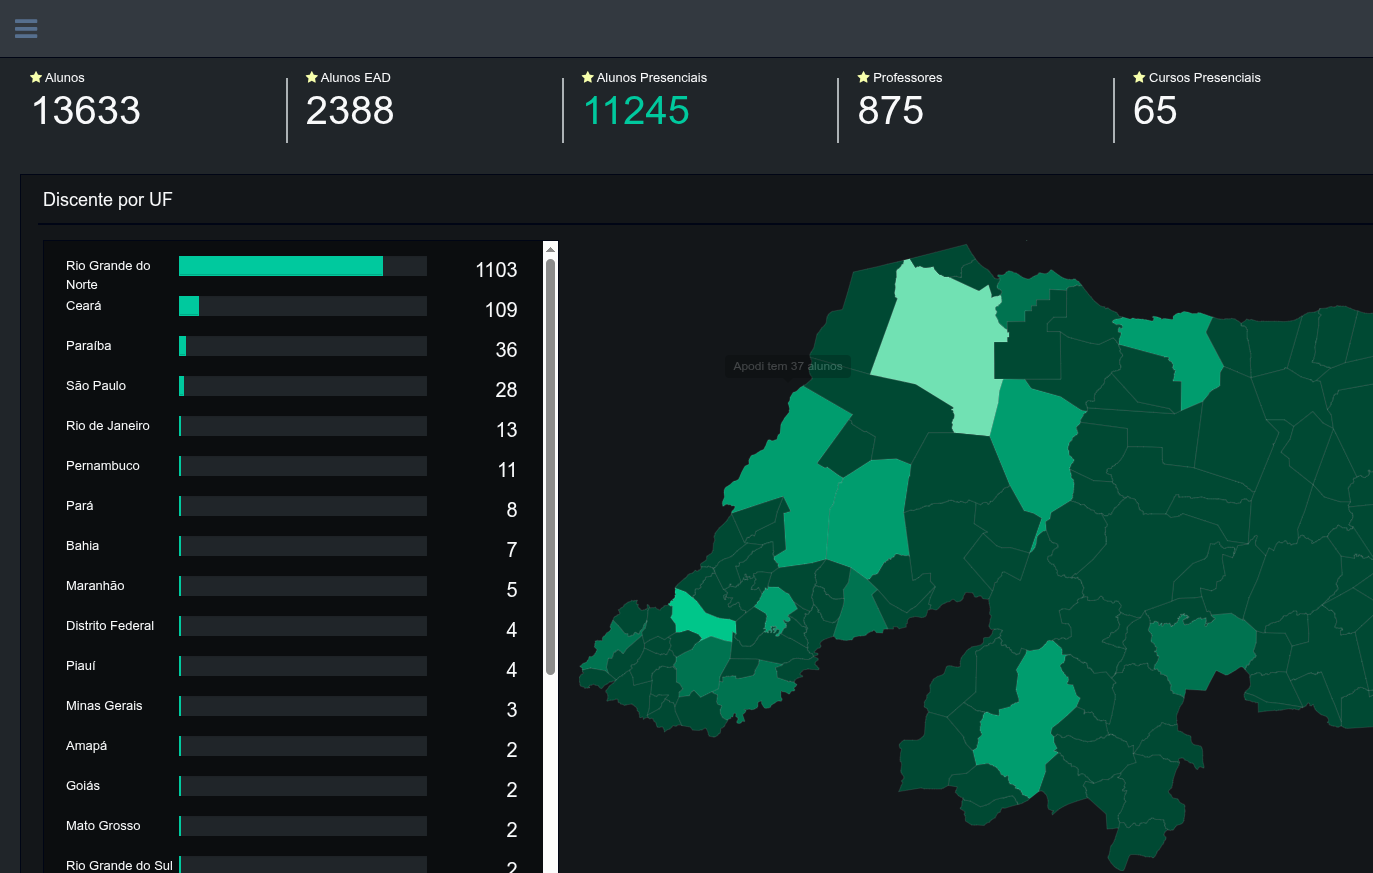The height and width of the screenshot is (873, 1373).
Task: Select the Distrito Federal list entry
Action: click(x=110, y=625)
